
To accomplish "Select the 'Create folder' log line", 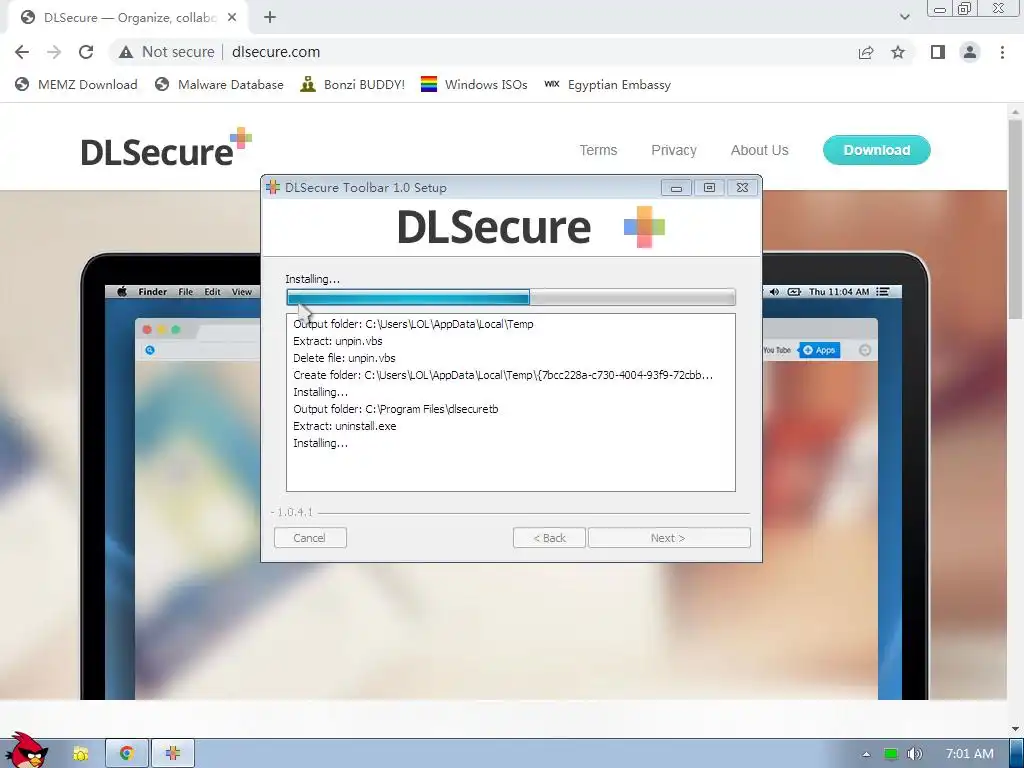I will (503, 375).
